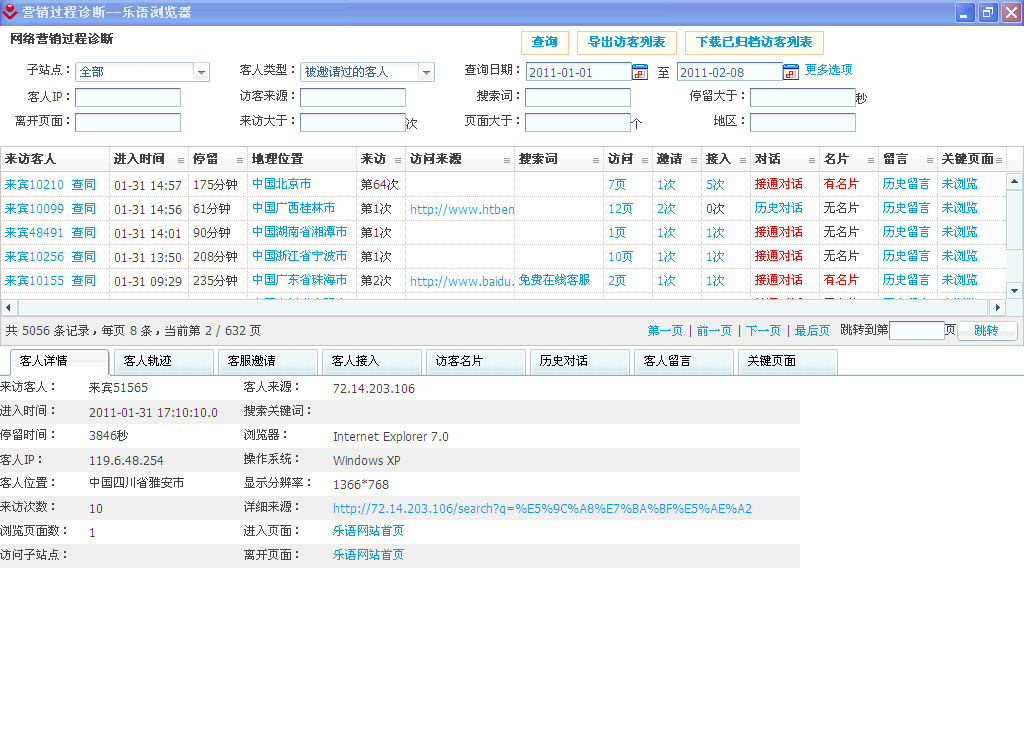The height and width of the screenshot is (738, 1024).
Task: Click horizontal scrollbar left arrow
Action: pyautogui.click(x=8, y=307)
